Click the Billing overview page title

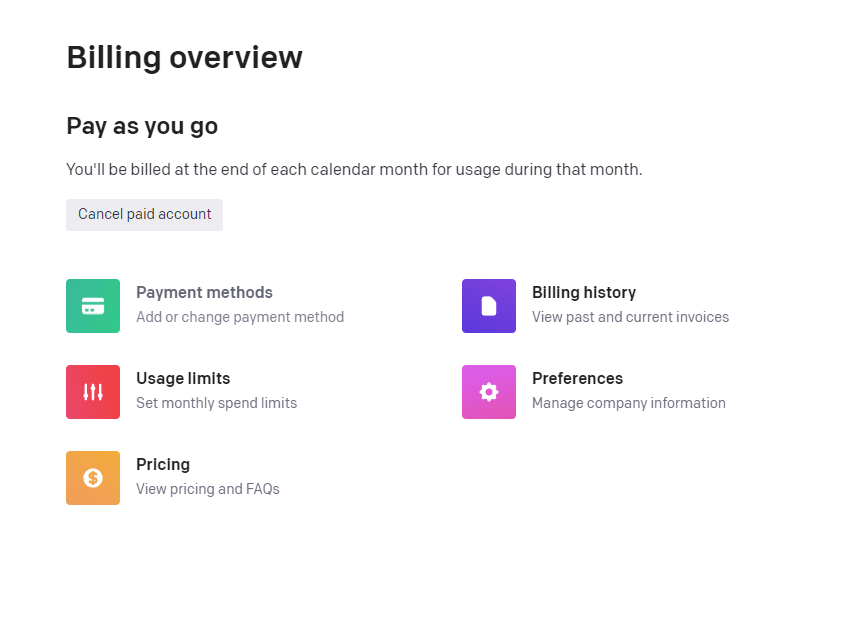coord(184,57)
